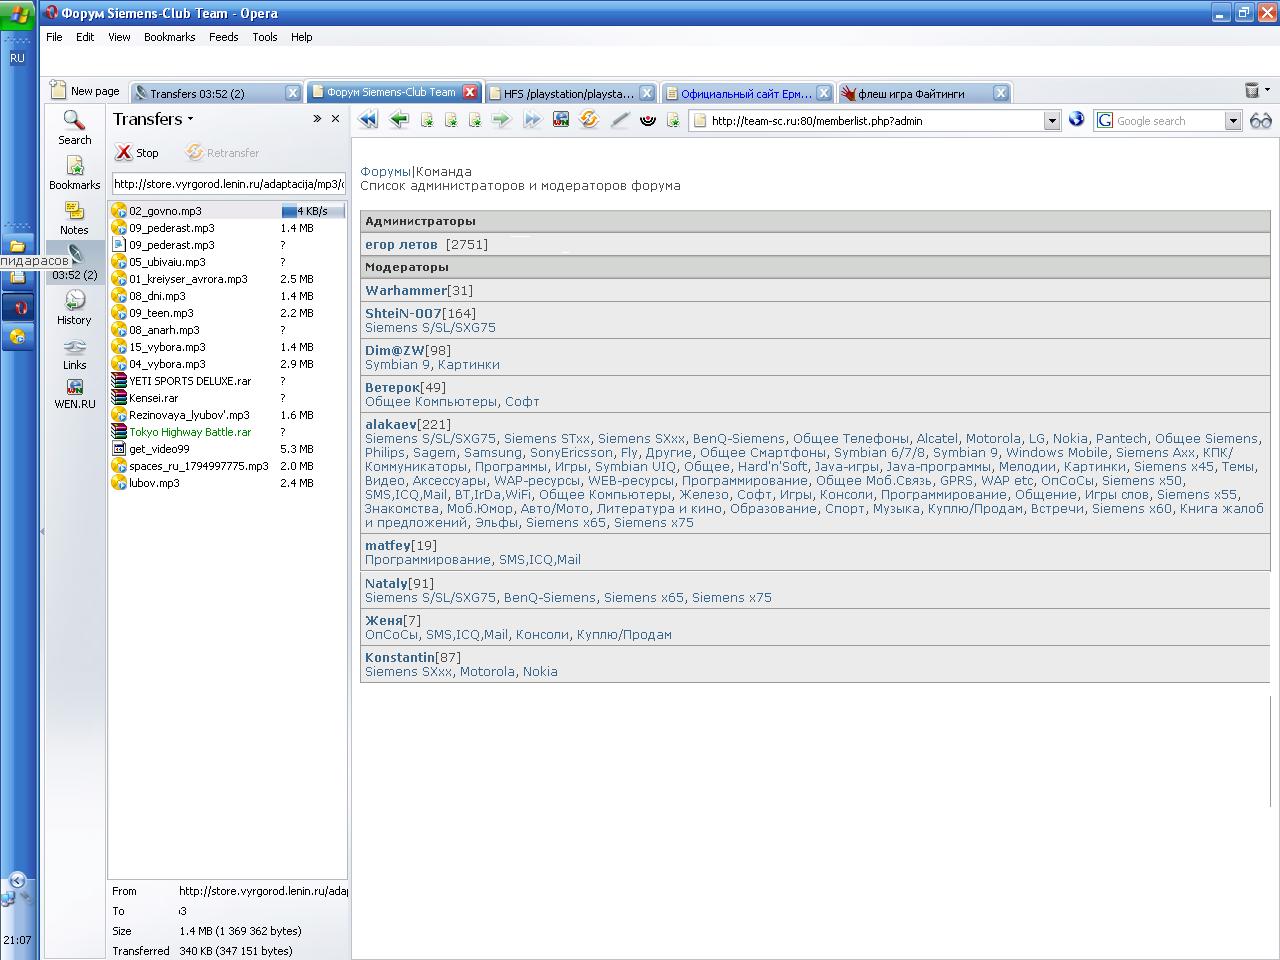Click the Rewind double-arrow navigation icon
The image size is (1280, 960).
coord(368,120)
